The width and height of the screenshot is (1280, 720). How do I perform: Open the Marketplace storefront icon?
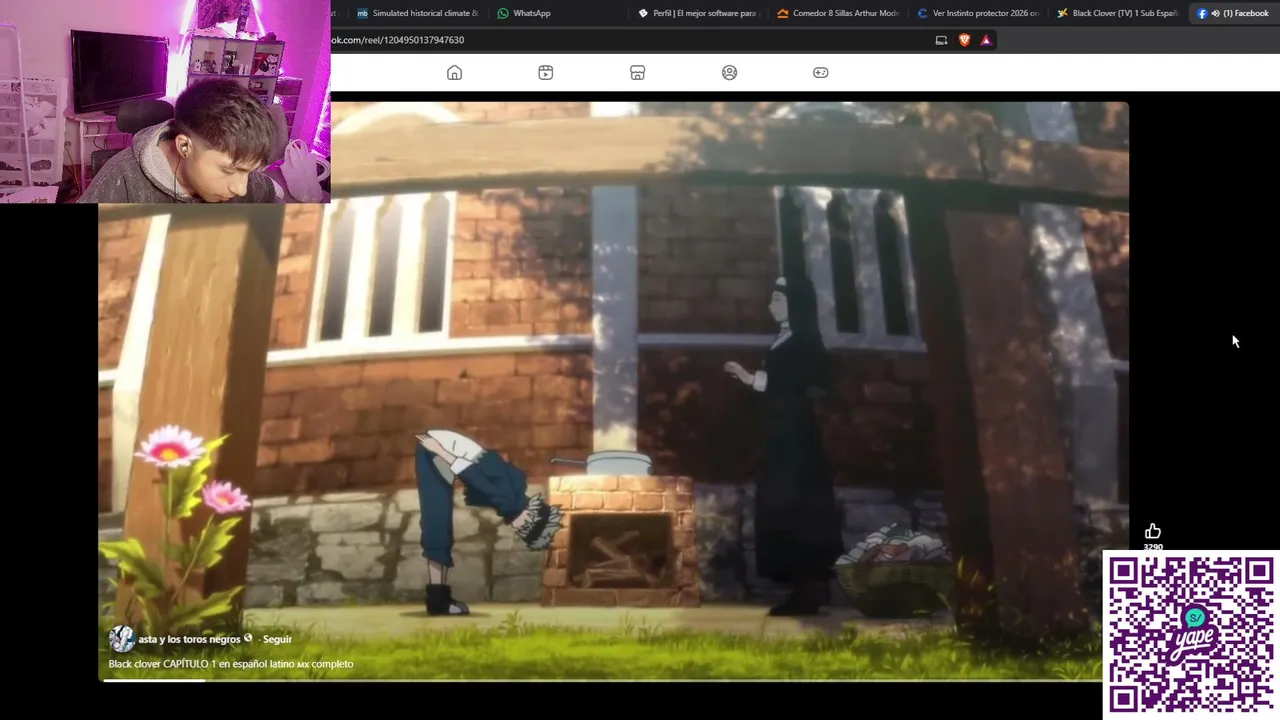[637, 73]
